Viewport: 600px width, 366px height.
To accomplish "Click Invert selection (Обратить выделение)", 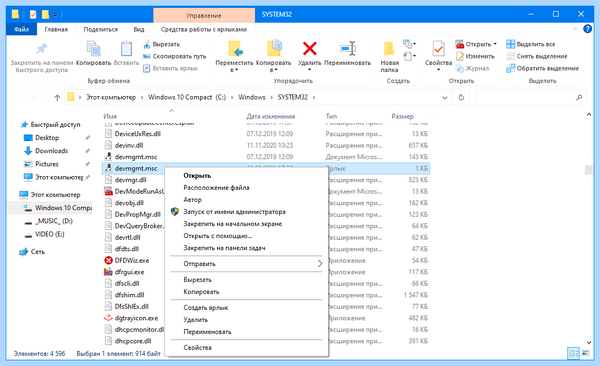I will tap(542, 68).
